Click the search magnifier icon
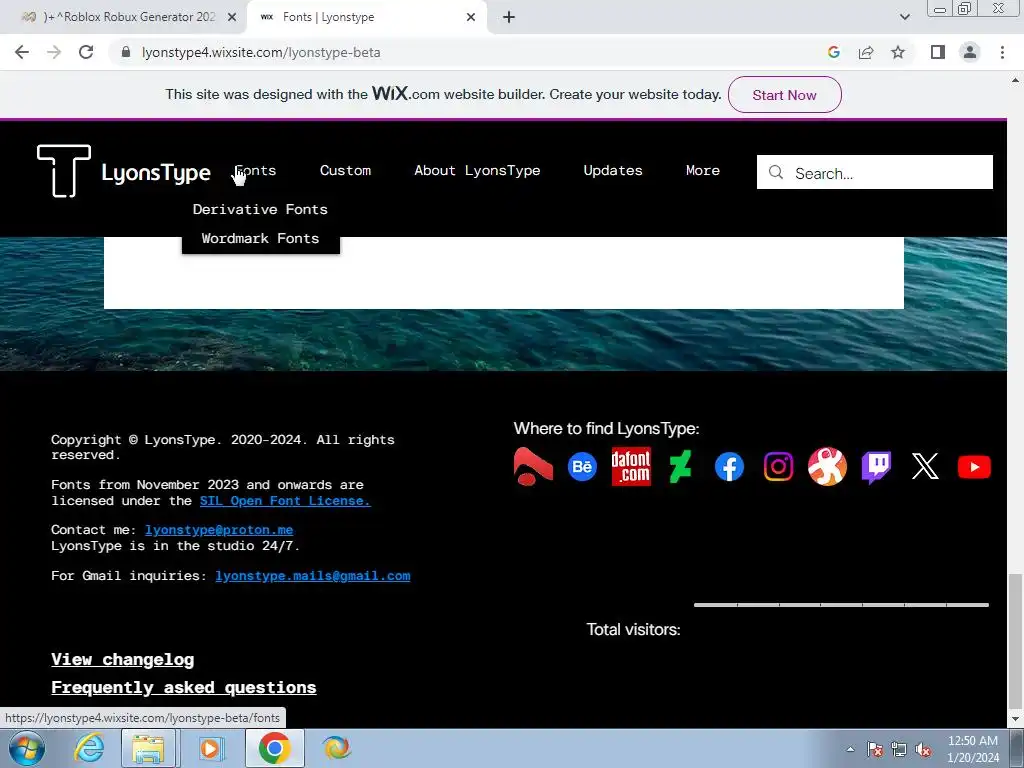Viewport: 1024px width, 768px height. 775,172
